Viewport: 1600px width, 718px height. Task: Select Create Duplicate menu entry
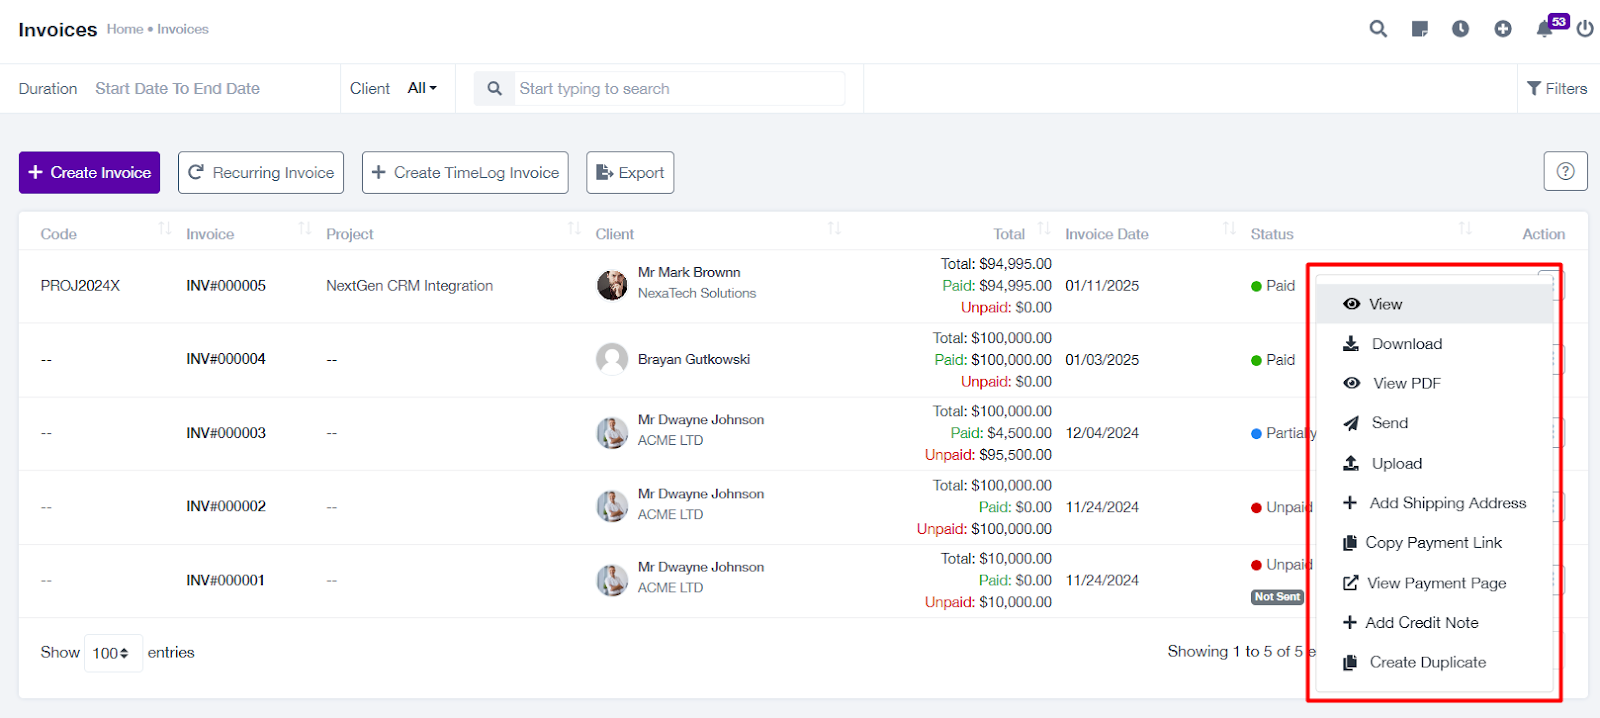click(x=1434, y=662)
